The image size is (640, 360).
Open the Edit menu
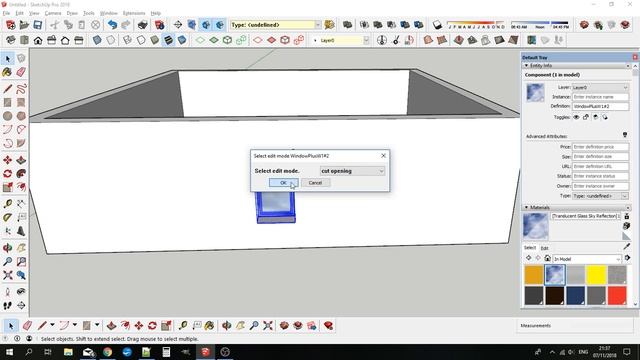pyautogui.click(x=19, y=13)
